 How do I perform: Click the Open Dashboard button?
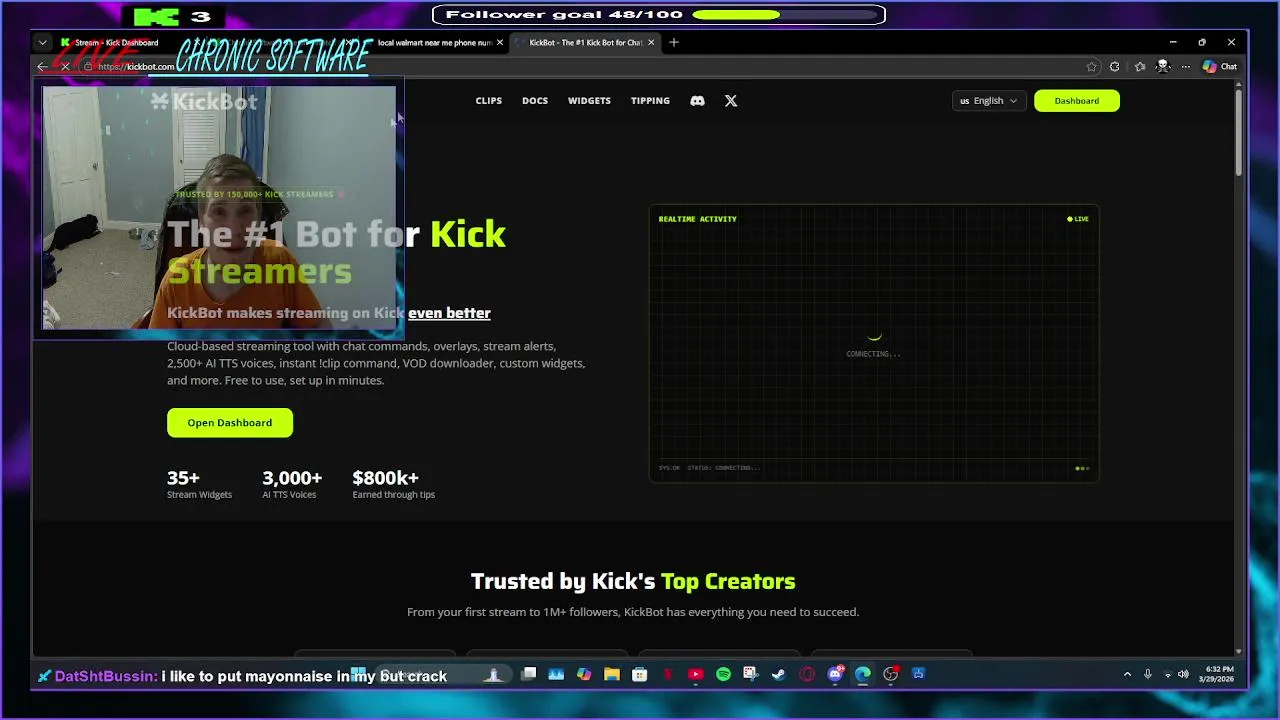(230, 422)
